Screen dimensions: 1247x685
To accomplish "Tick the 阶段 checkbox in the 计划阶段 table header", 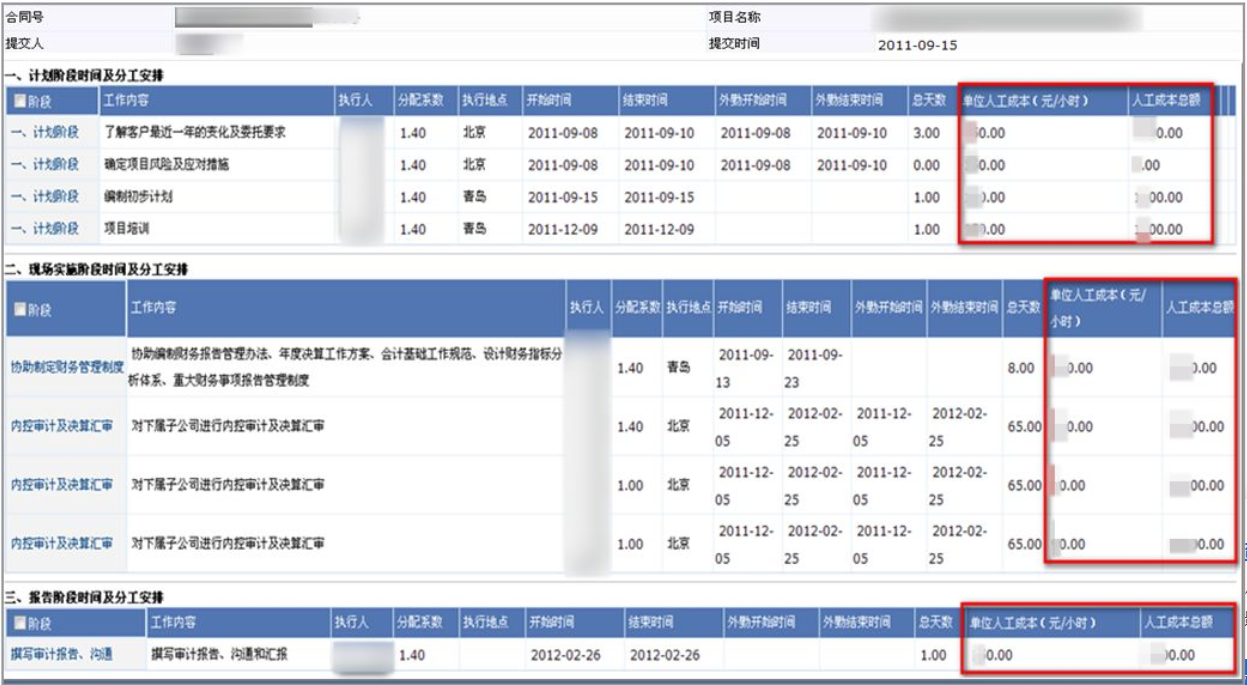I will coord(21,102).
